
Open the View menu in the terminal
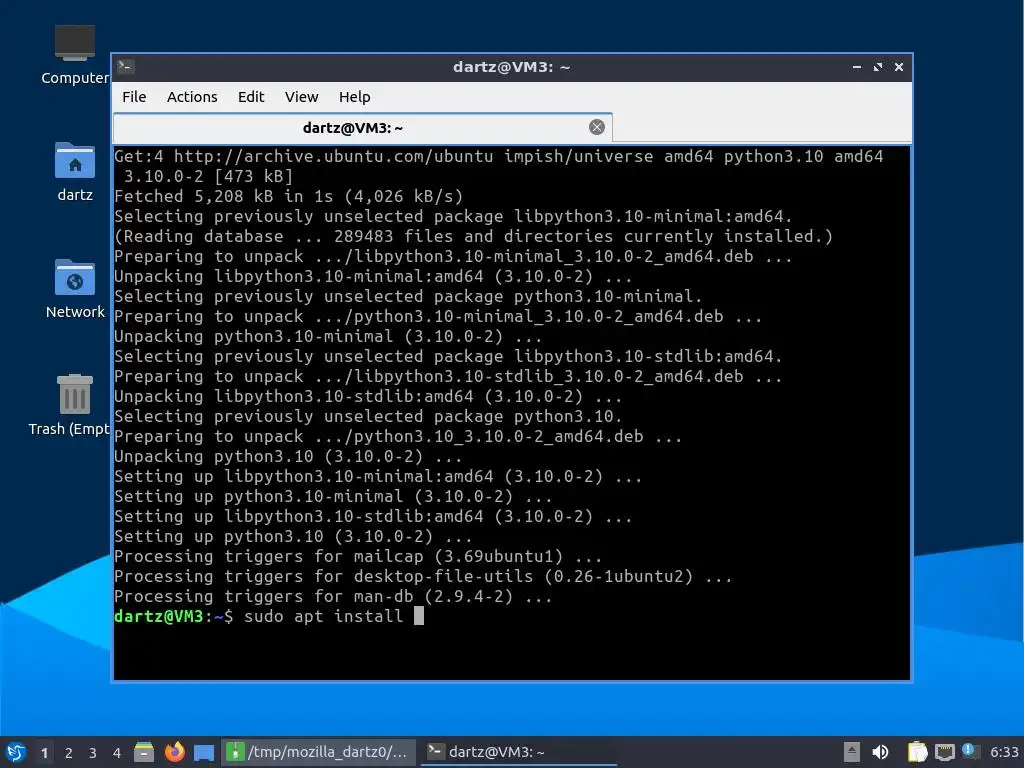(301, 97)
